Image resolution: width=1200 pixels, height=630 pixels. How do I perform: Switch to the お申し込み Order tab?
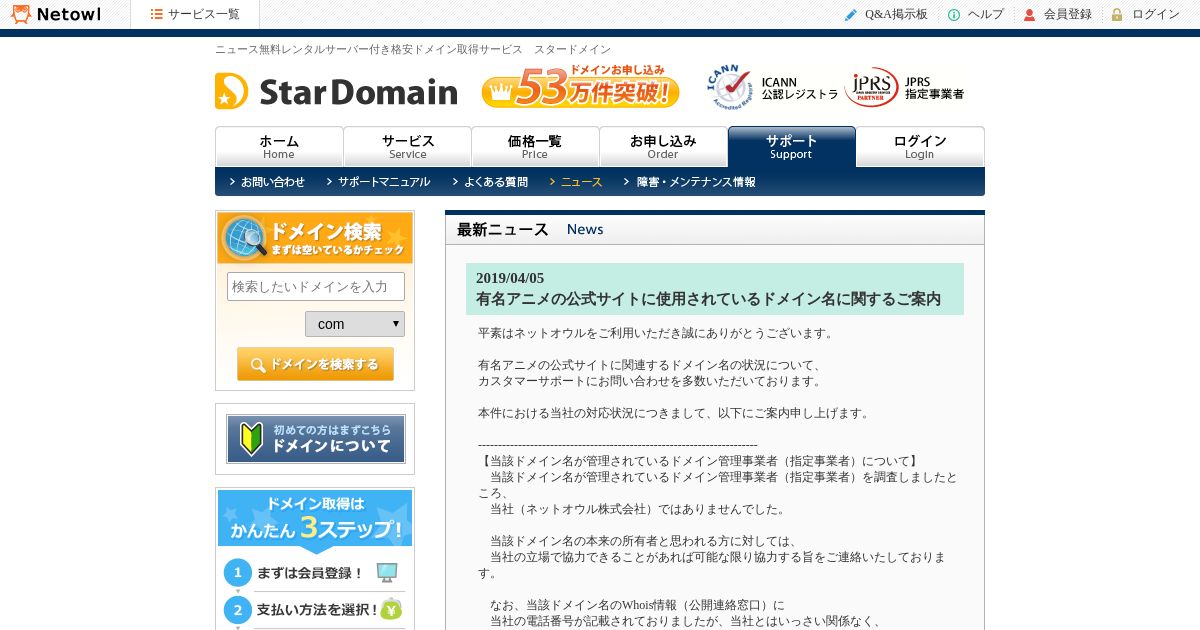tap(663, 146)
